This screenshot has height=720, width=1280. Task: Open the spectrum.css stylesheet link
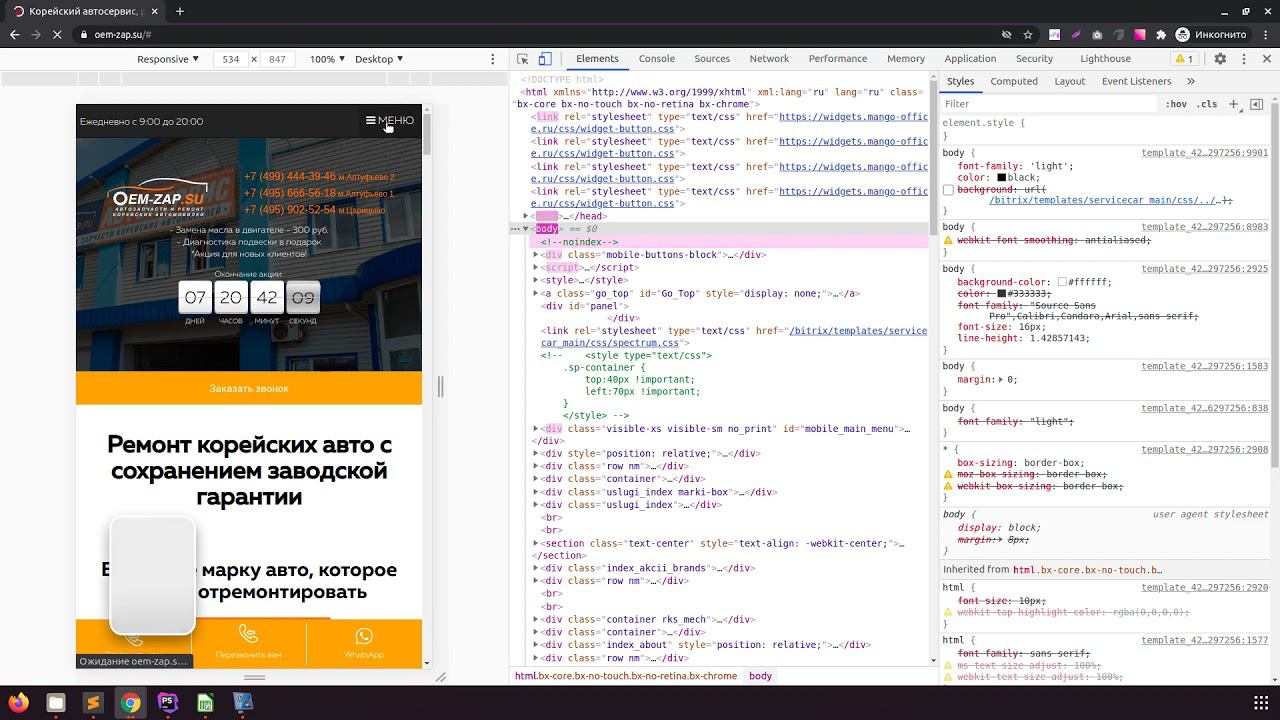tap(734, 337)
